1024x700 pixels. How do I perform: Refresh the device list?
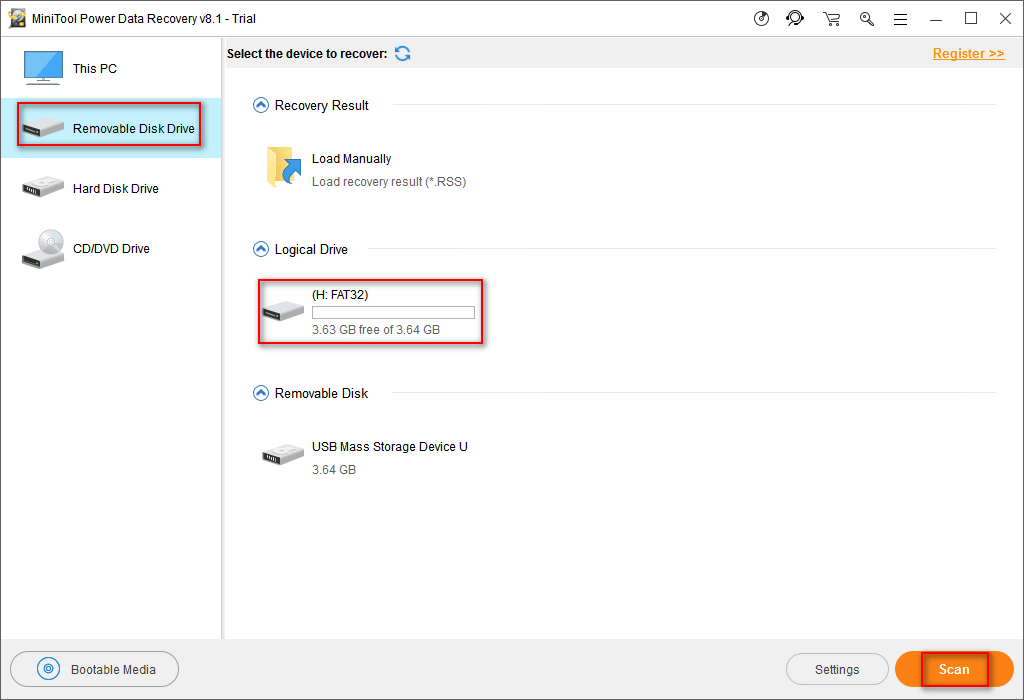point(403,54)
